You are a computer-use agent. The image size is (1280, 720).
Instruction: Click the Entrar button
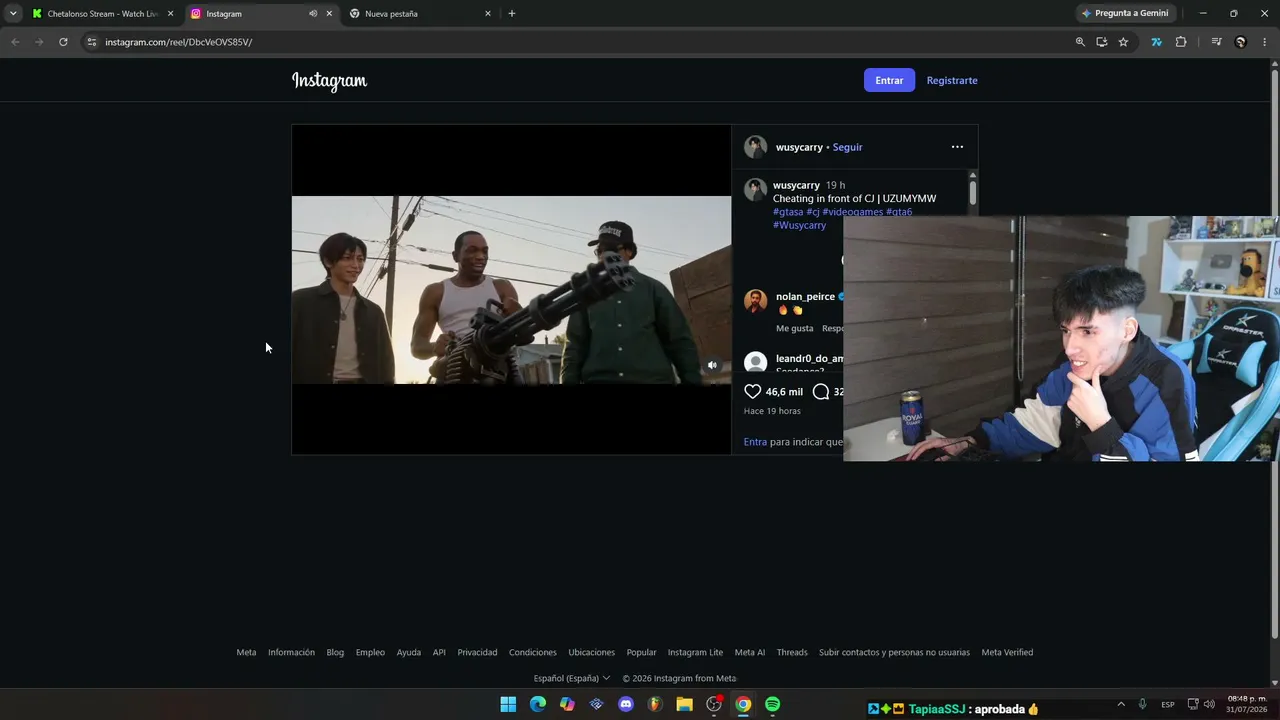click(889, 80)
